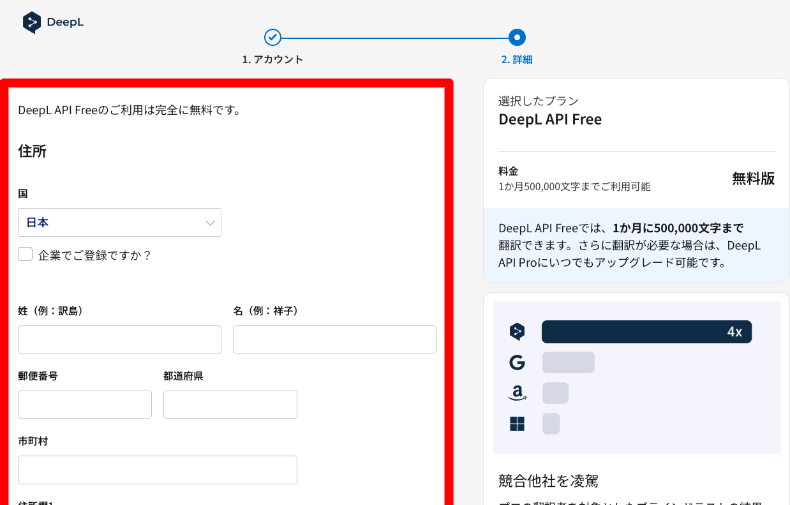
Task: Focus the 姓 (例：訳島) input field
Action: click(x=120, y=339)
